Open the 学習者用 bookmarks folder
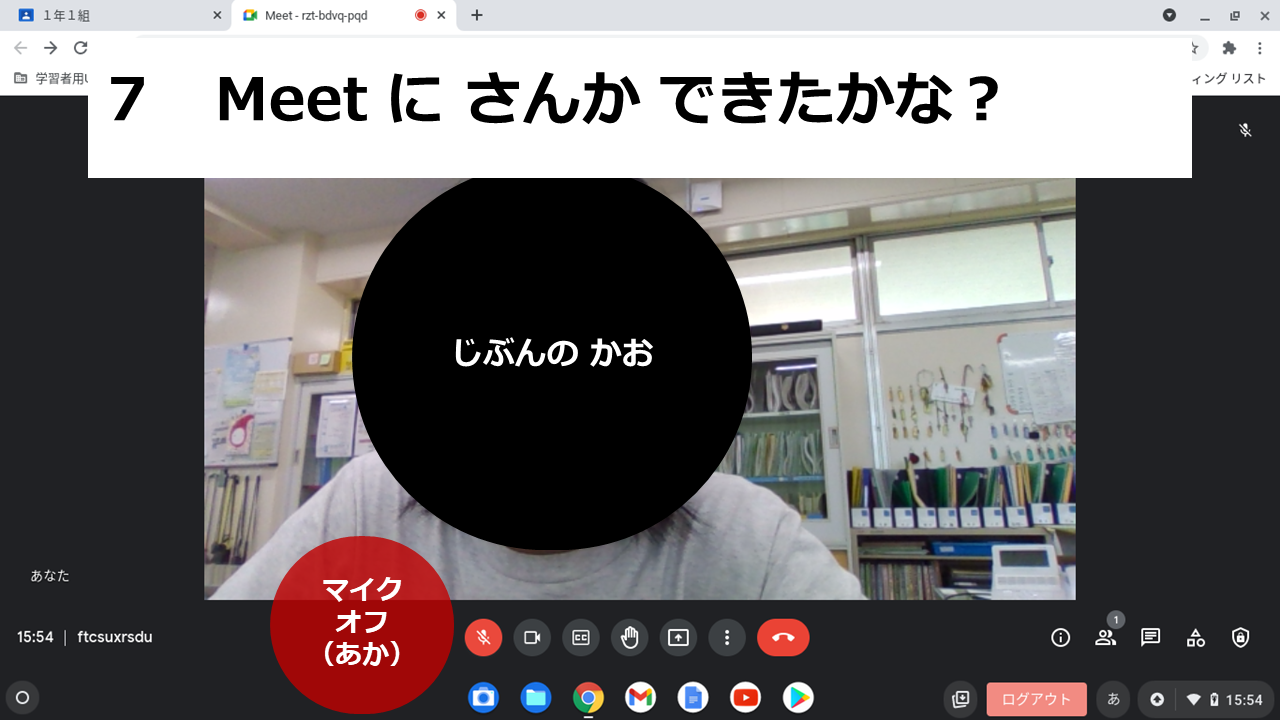This screenshot has width=1280, height=720. (x=51, y=78)
